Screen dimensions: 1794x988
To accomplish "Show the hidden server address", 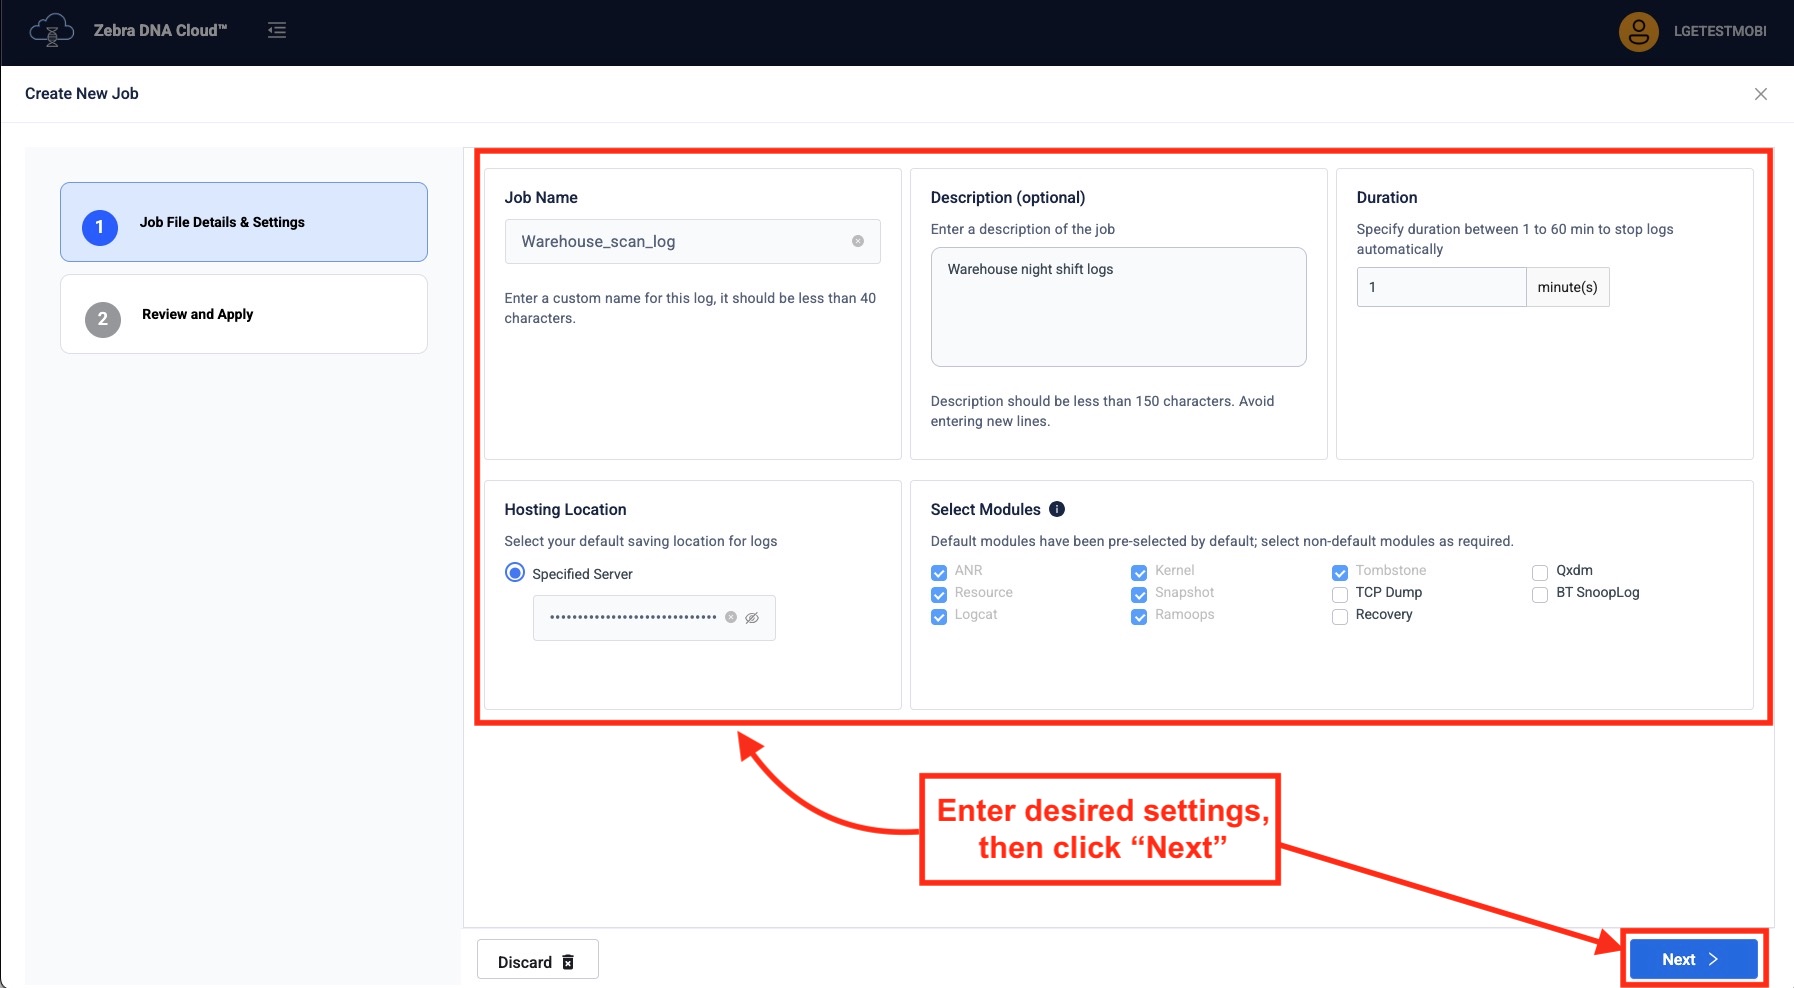I will point(752,618).
